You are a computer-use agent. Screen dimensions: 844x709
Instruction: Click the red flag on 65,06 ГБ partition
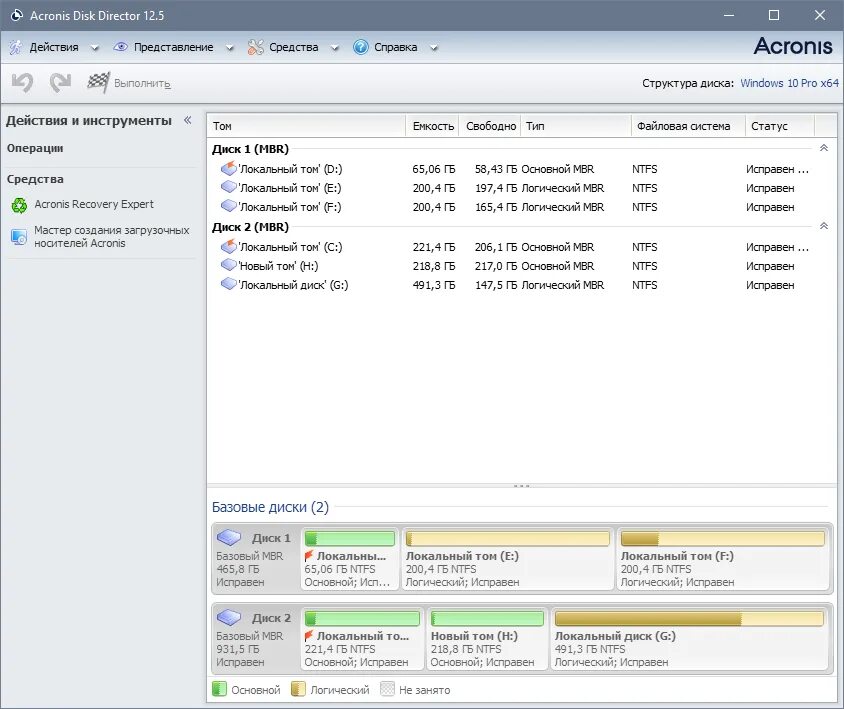(x=308, y=556)
